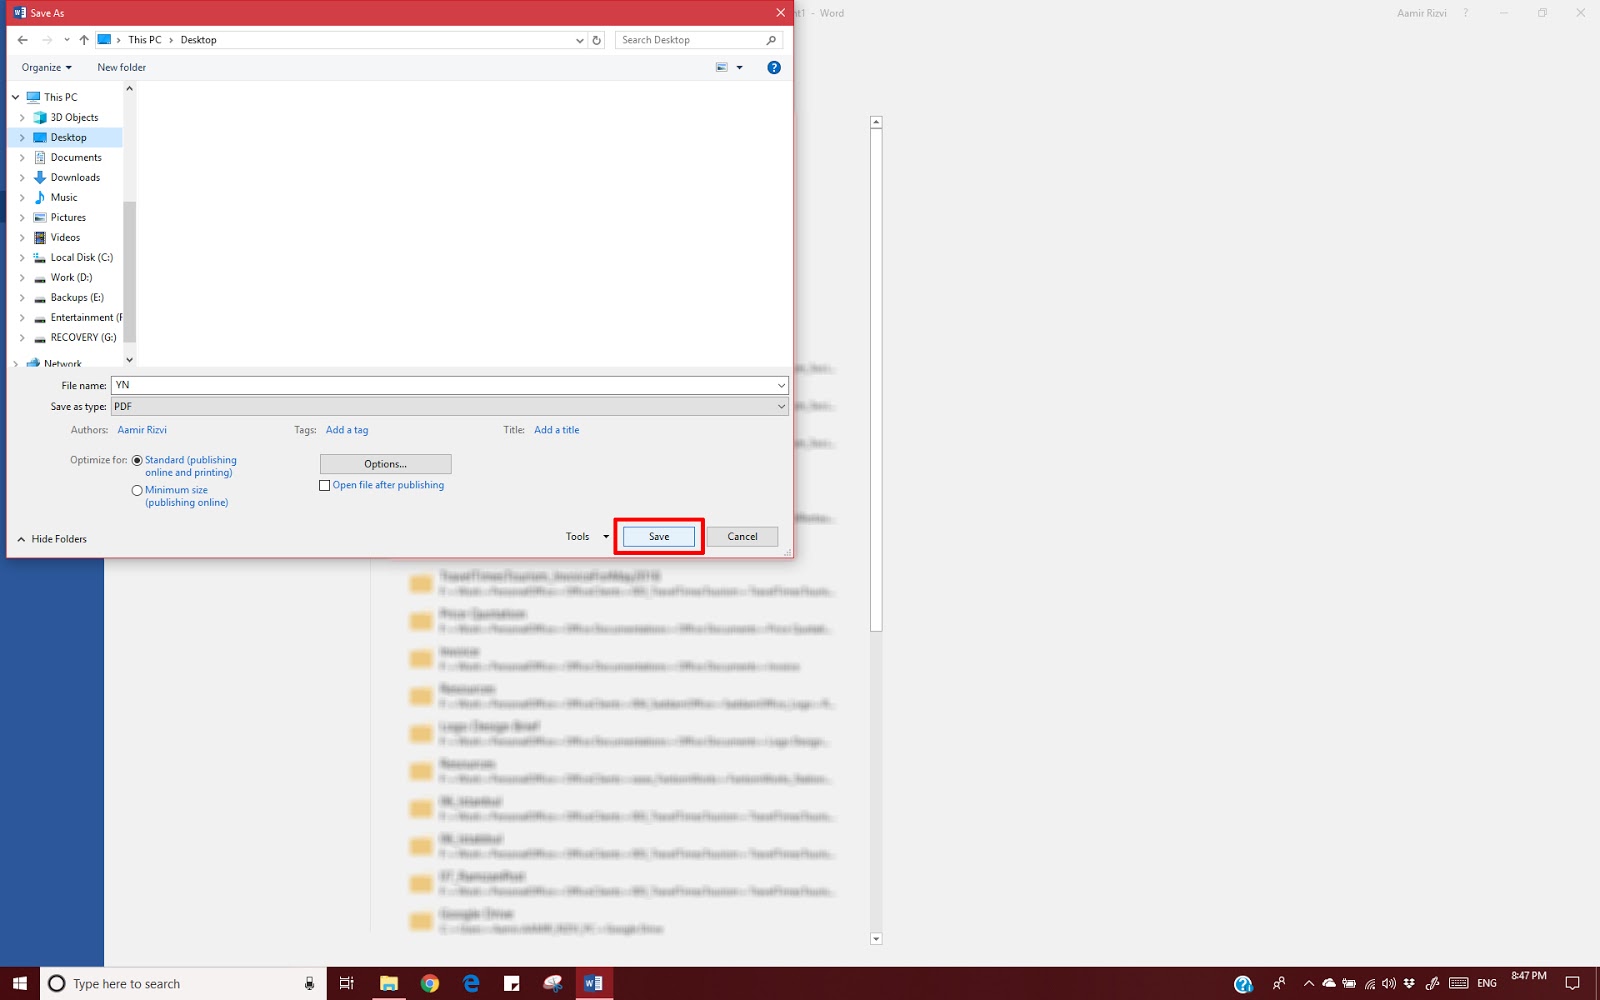Open recent locations dropdown arrow
Screen dimensions: 1600x1000
coord(67,40)
